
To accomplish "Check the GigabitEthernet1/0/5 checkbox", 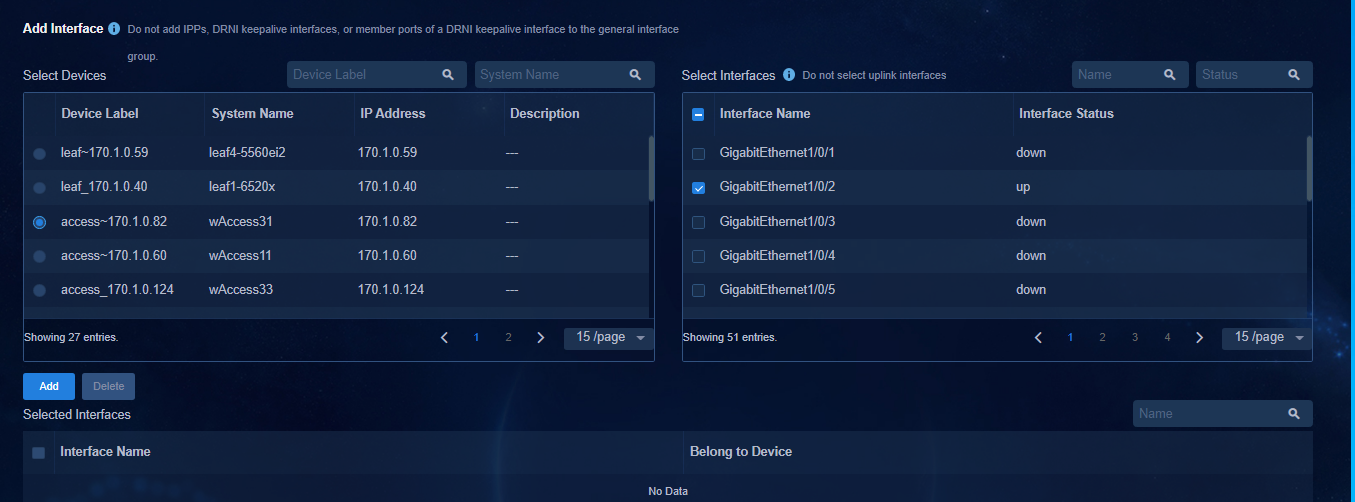I will [698, 290].
